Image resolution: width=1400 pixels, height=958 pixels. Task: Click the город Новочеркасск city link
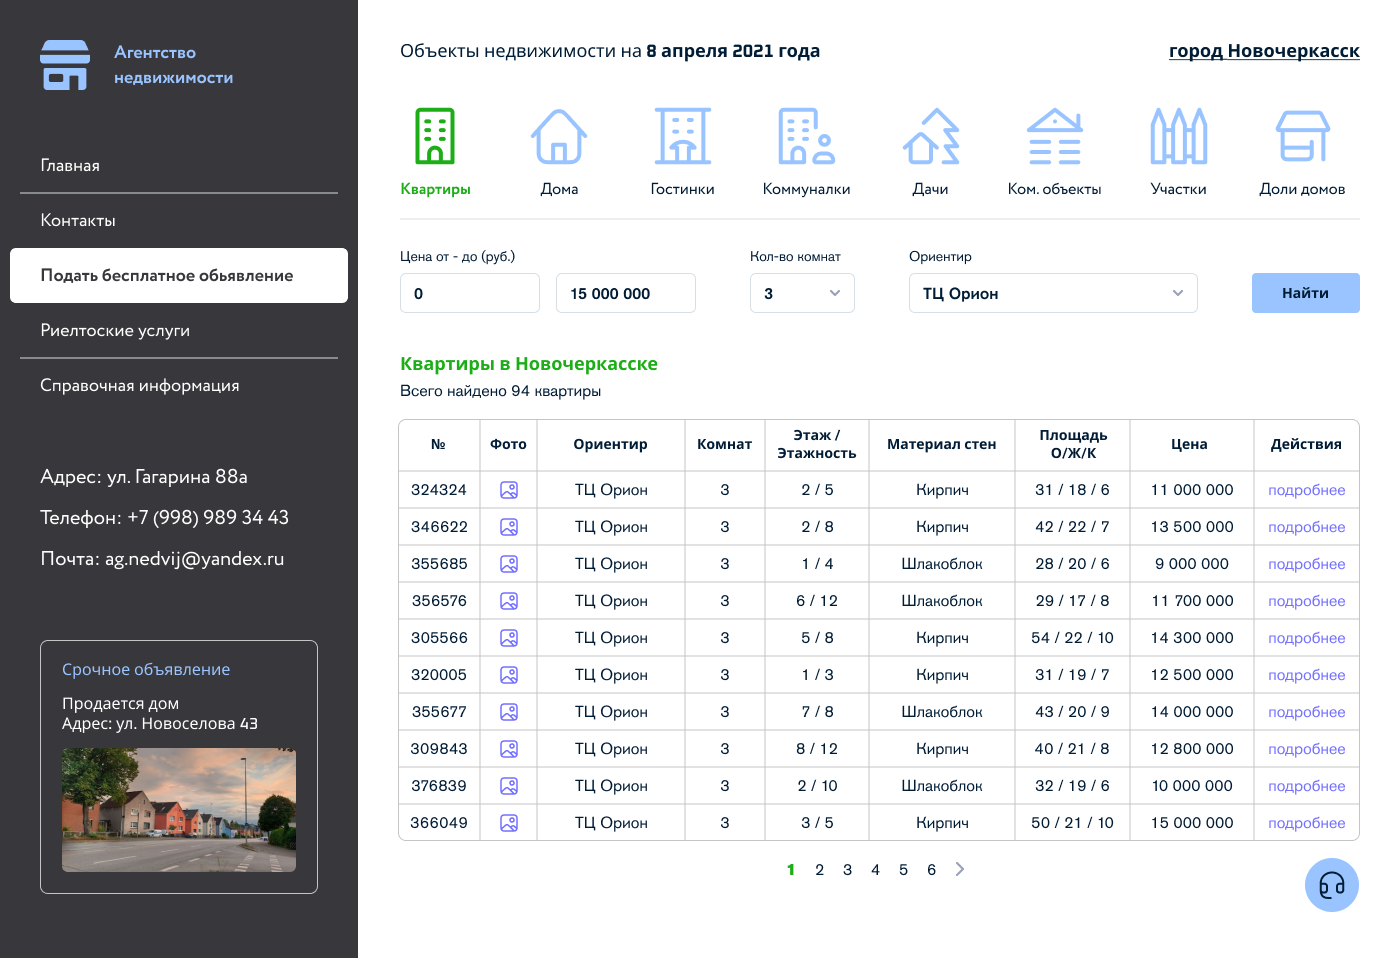click(x=1264, y=51)
